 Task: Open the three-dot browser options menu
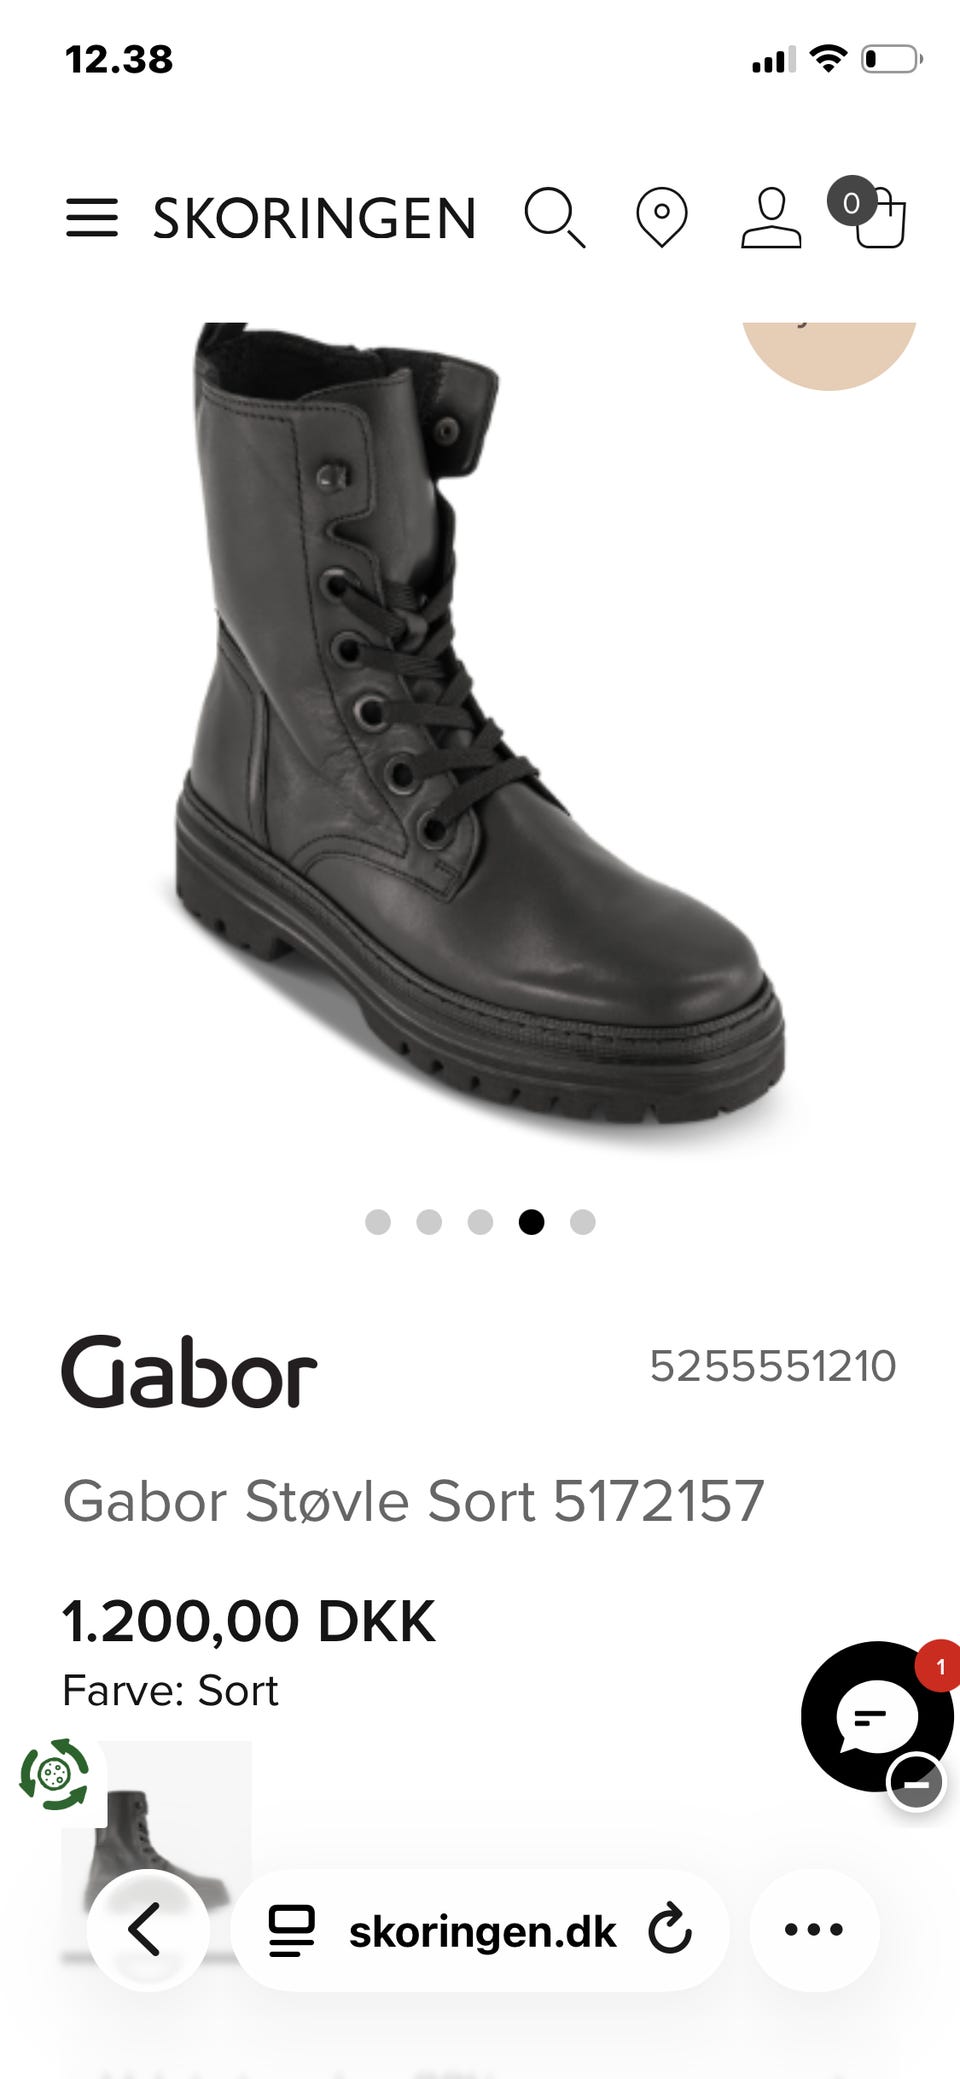(x=814, y=1930)
